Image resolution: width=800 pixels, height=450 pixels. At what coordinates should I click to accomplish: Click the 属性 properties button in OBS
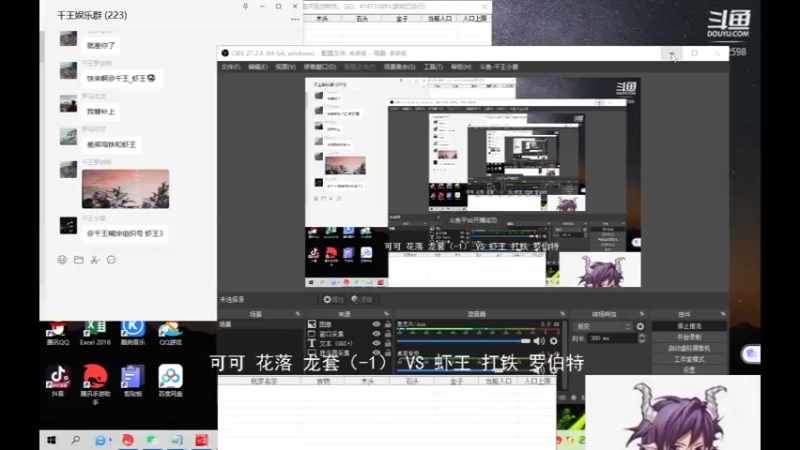pos(333,299)
